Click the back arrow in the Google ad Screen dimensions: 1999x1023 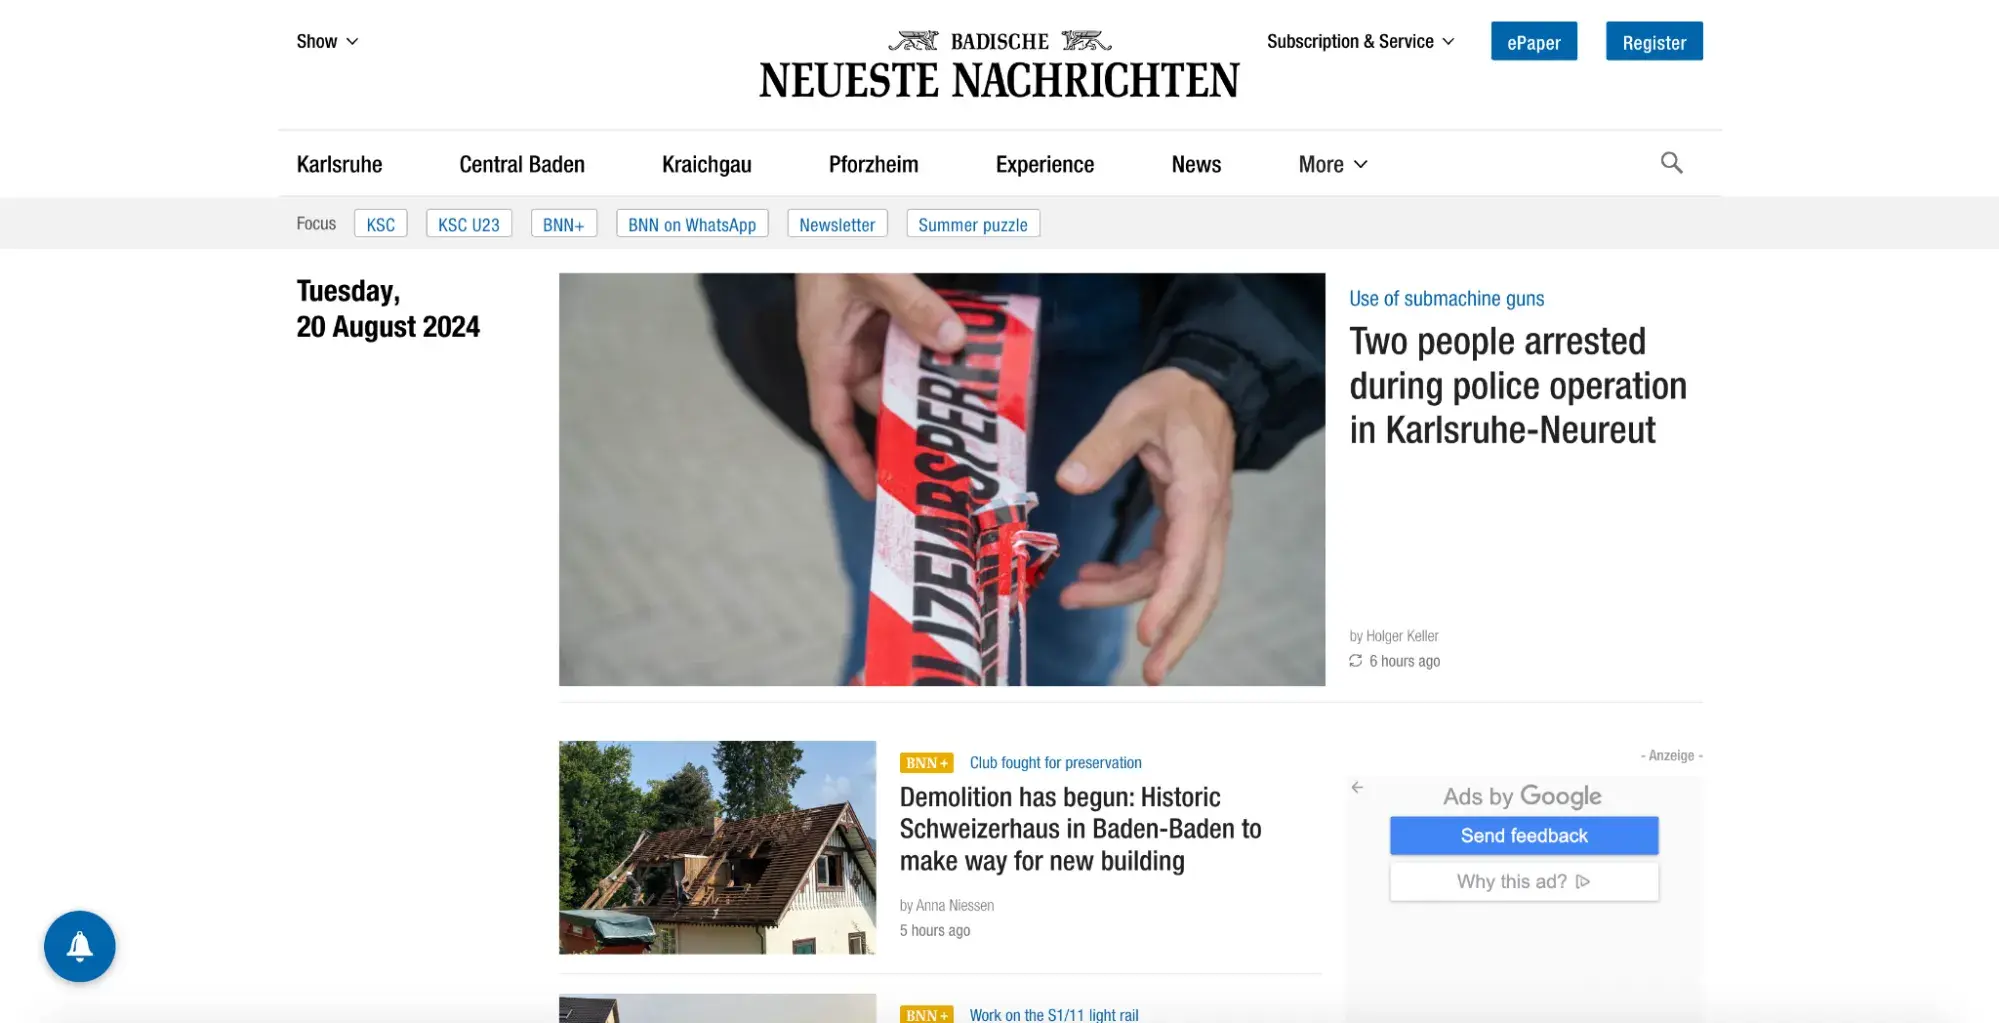pyautogui.click(x=1357, y=787)
